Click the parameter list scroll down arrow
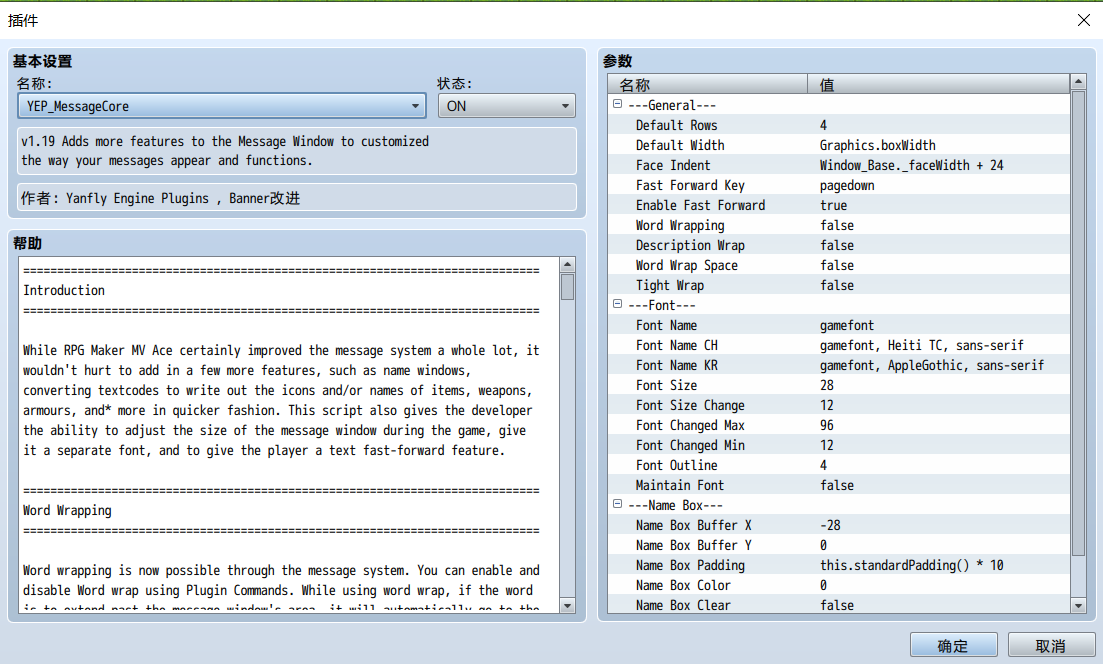1103x664 pixels. coord(1078,605)
